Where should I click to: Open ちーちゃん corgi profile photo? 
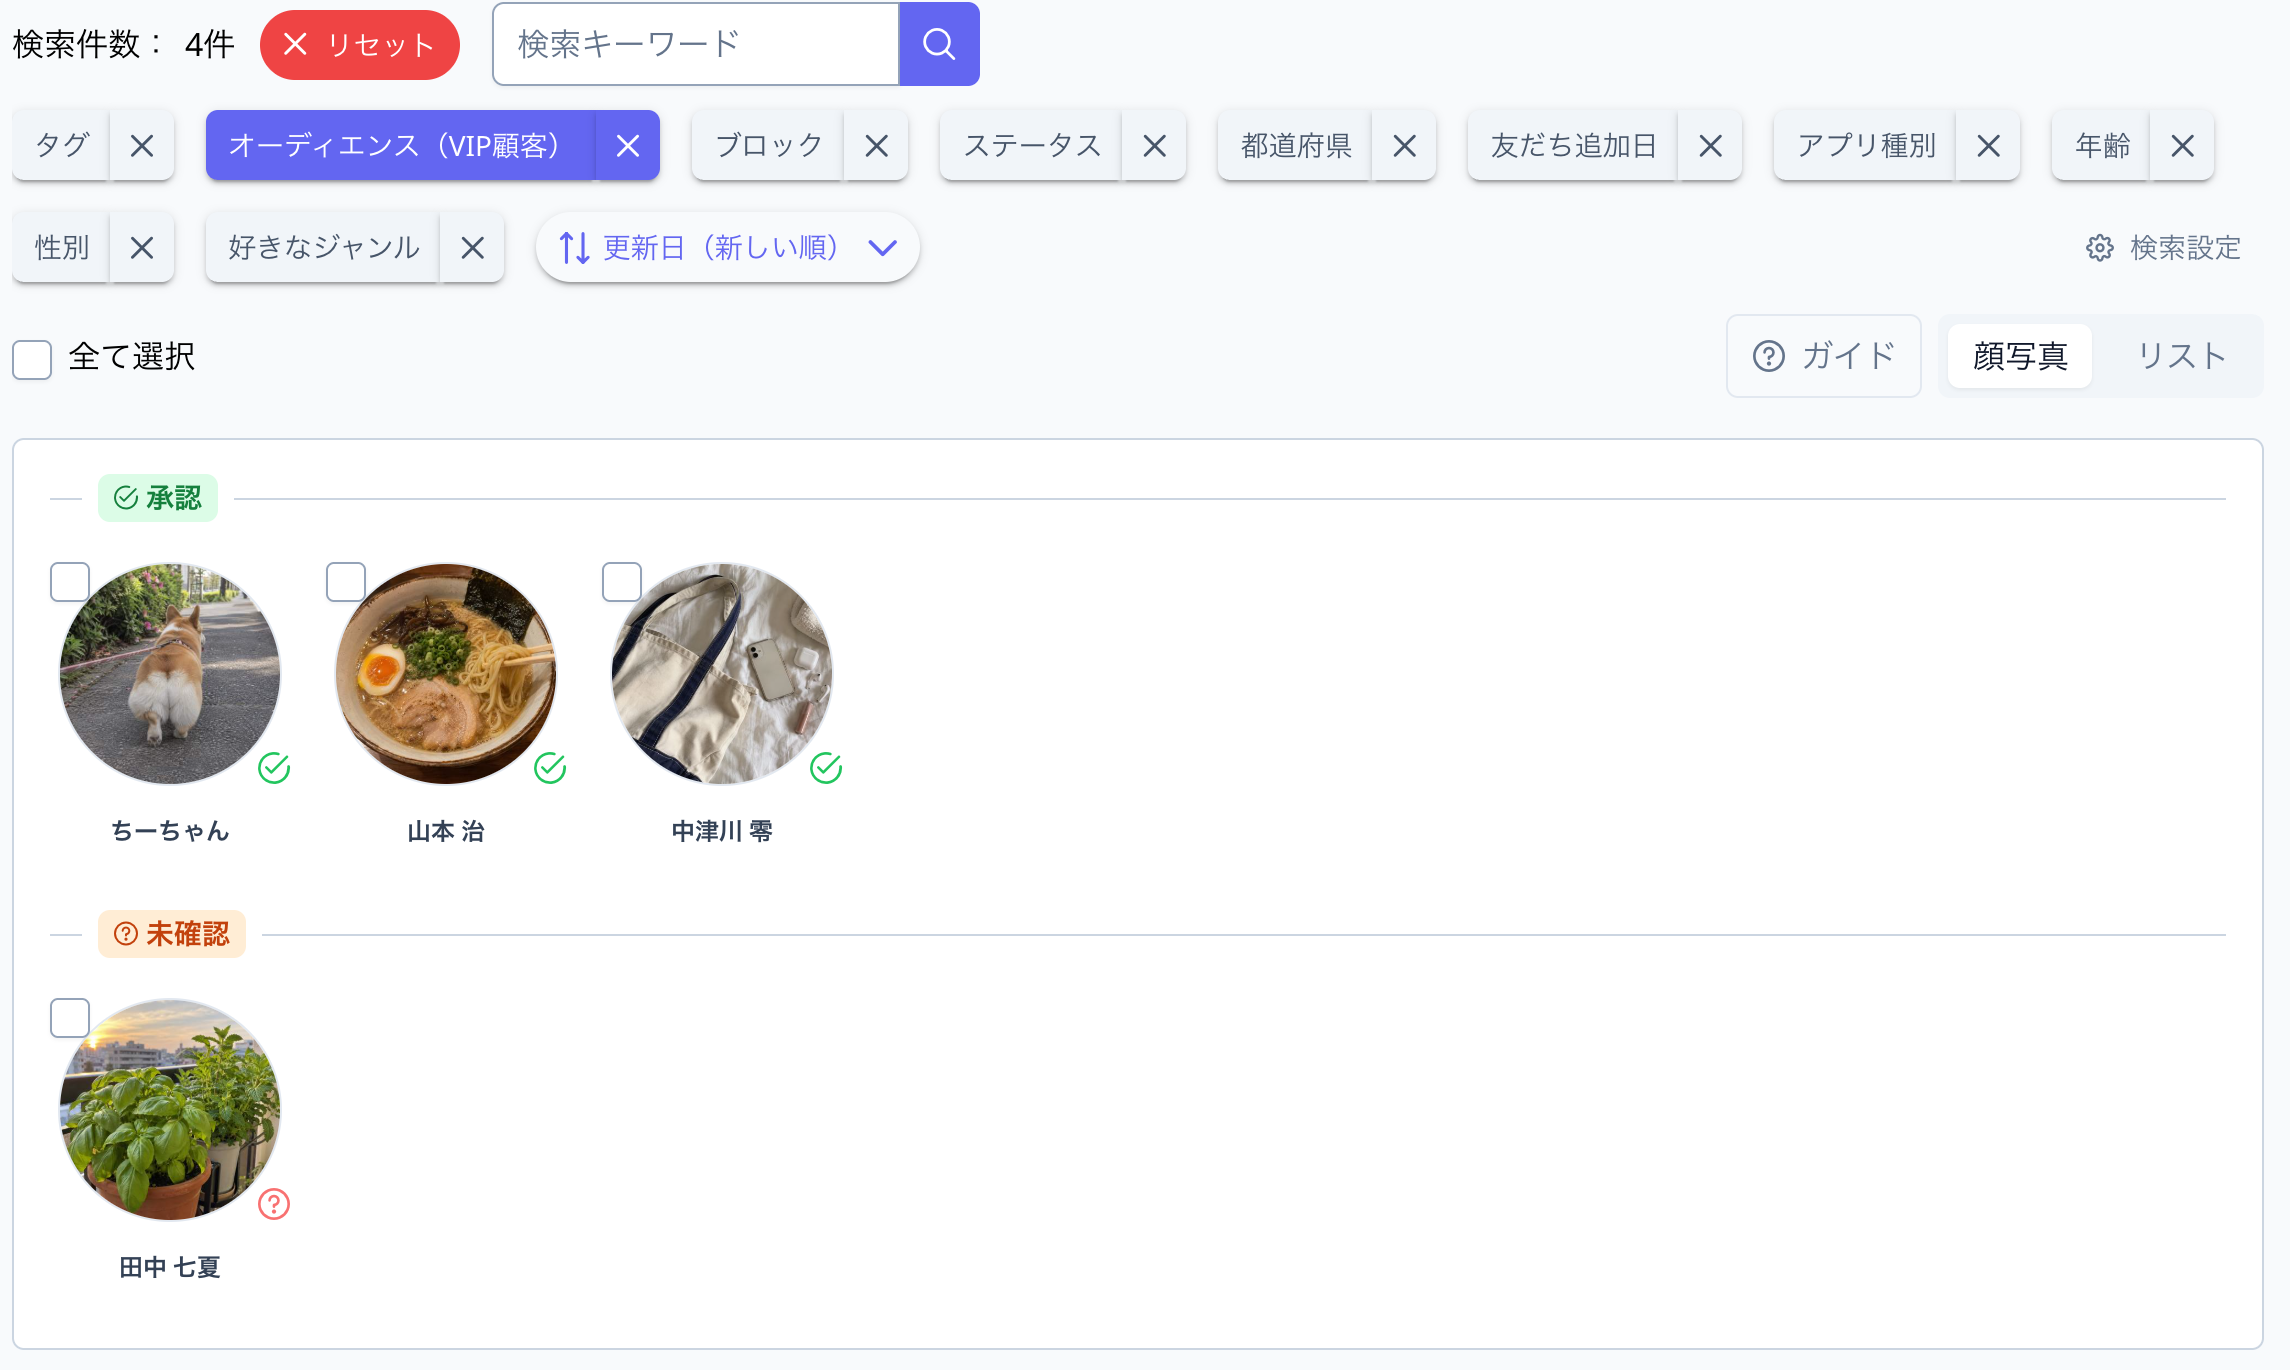coord(170,674)
